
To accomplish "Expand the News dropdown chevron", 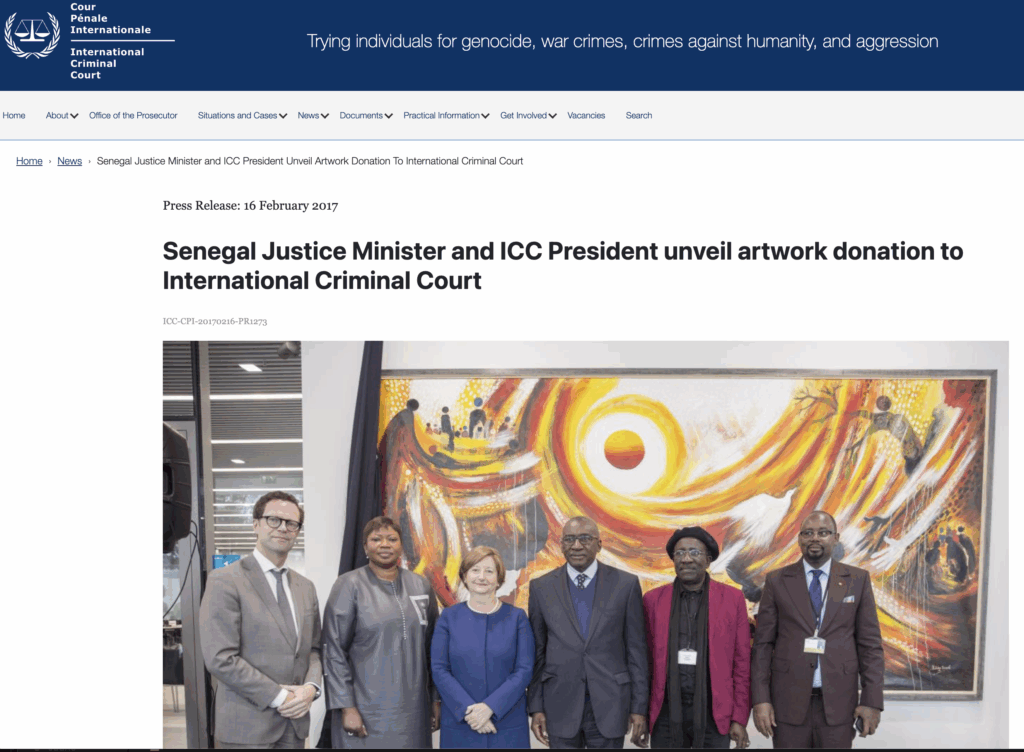I will click(325, 116).
